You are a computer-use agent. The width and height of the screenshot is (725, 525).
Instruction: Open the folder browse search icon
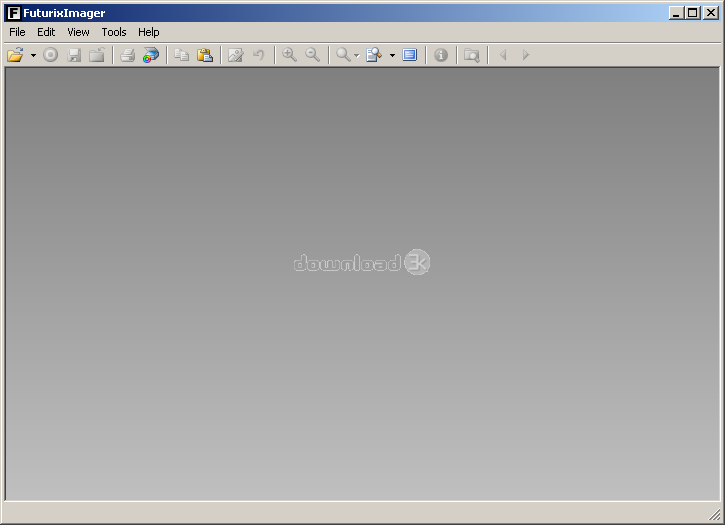click(x=472, y=55)
